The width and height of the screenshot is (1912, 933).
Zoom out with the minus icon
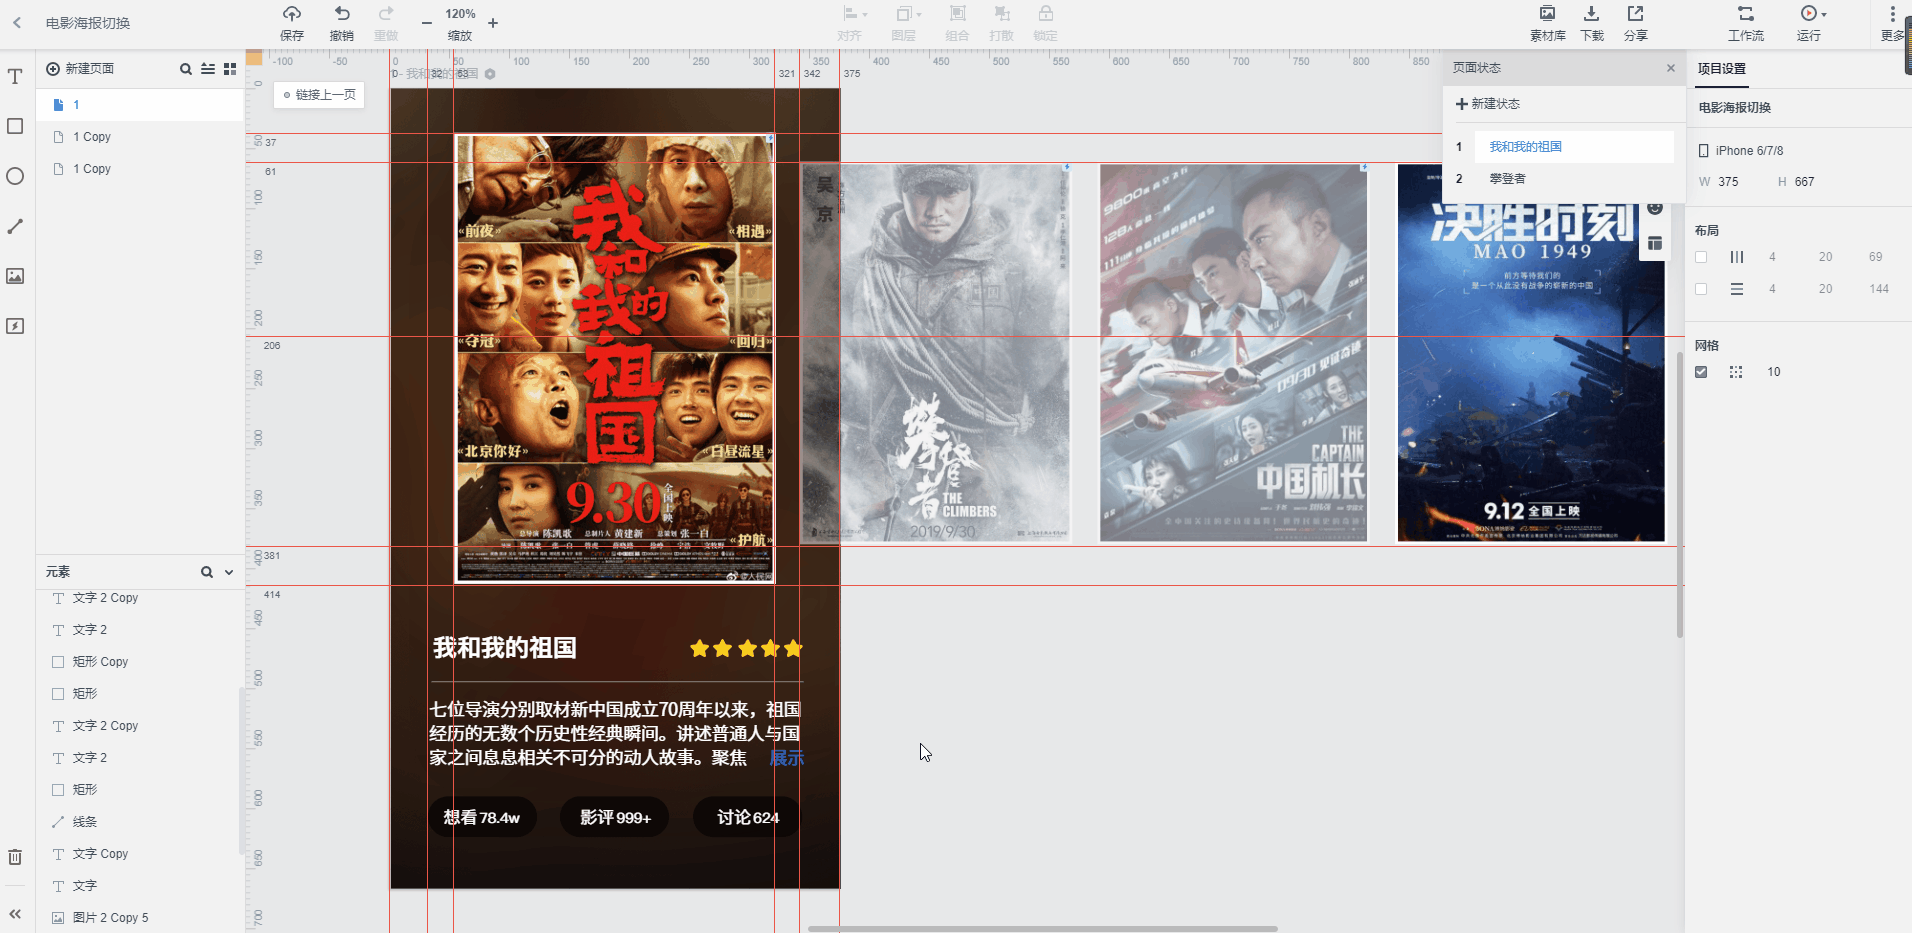427,22
